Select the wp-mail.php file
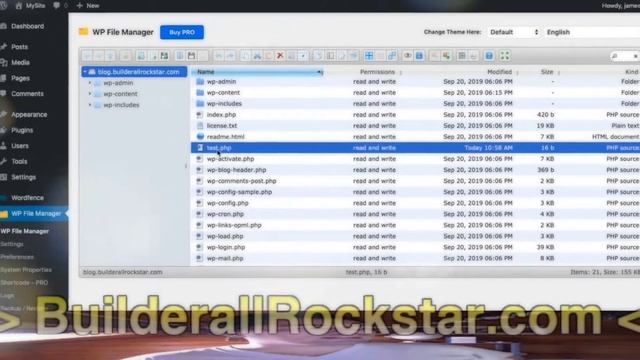This screenshot has width=640, height=360. (225, 258)
